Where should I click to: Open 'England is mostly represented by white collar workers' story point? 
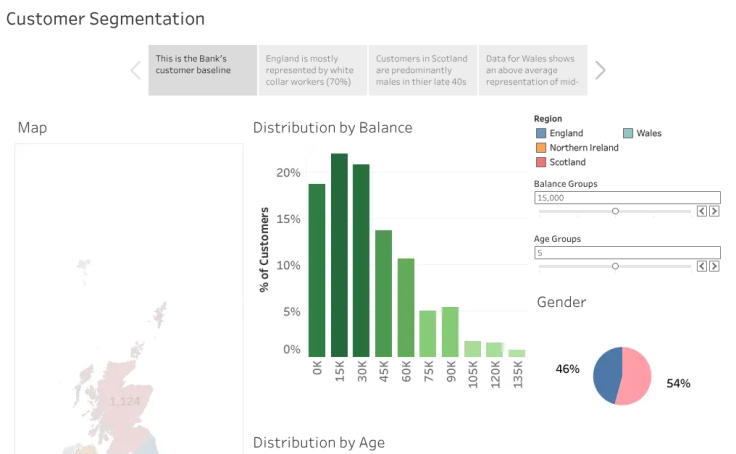pos(313,70)
